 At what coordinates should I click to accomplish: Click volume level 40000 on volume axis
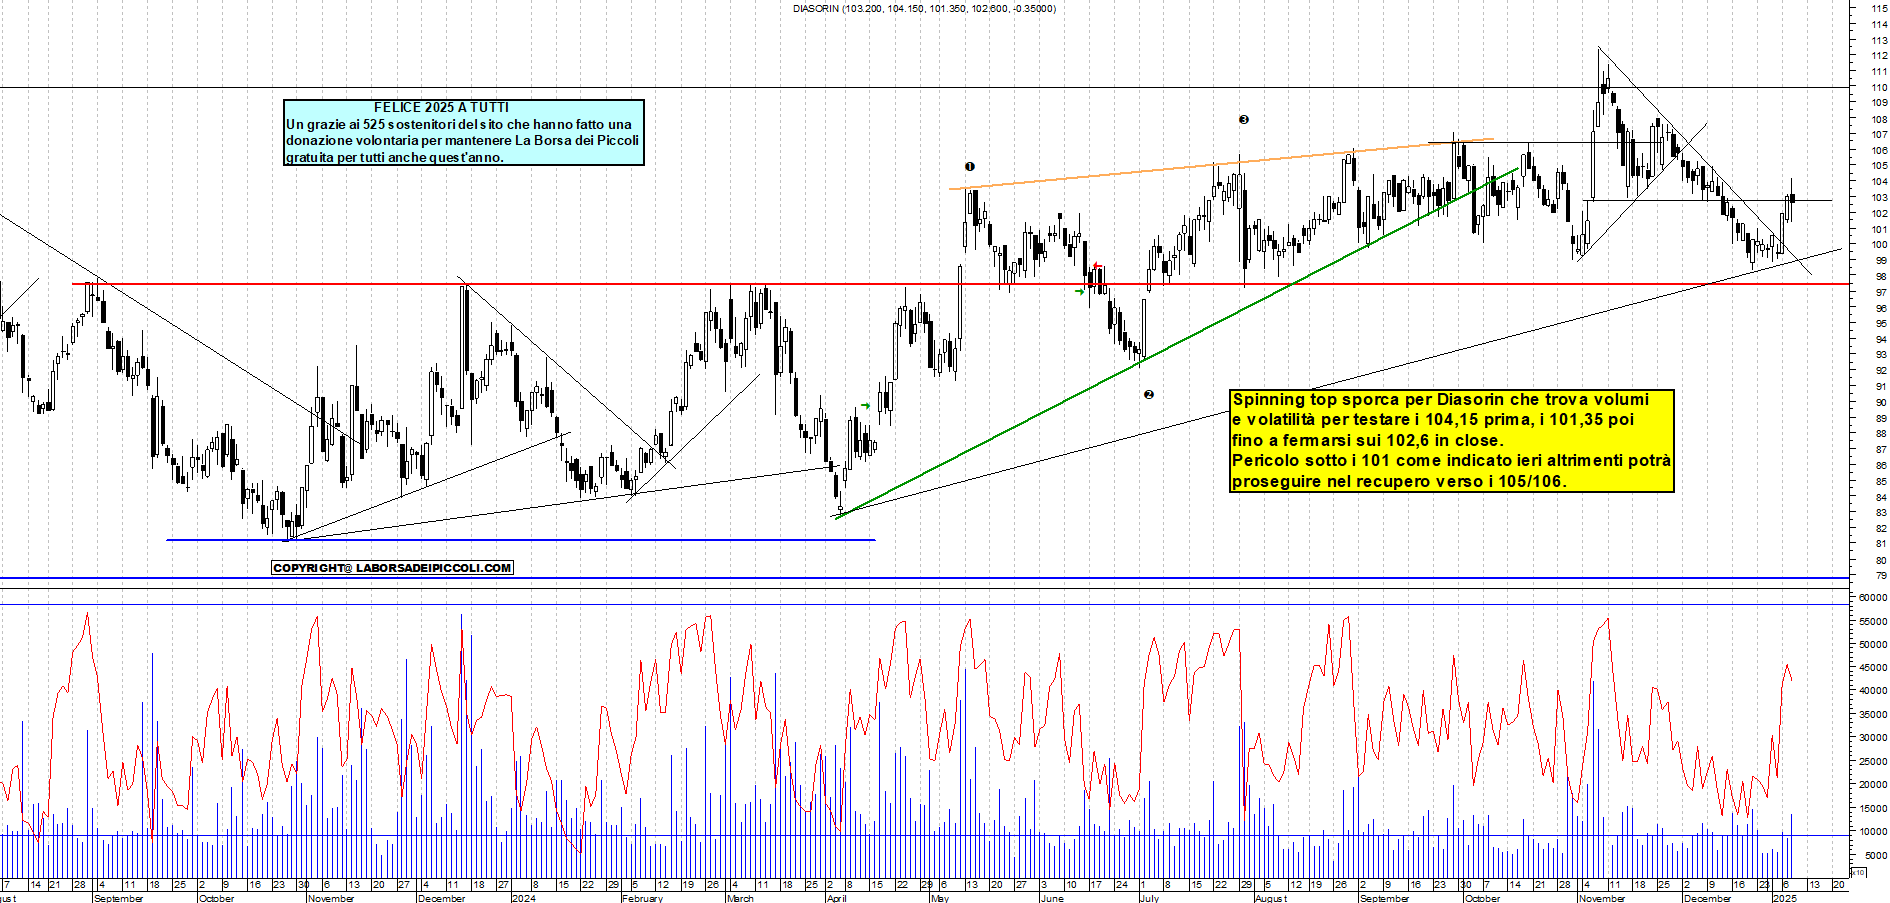pos(1873,691)
